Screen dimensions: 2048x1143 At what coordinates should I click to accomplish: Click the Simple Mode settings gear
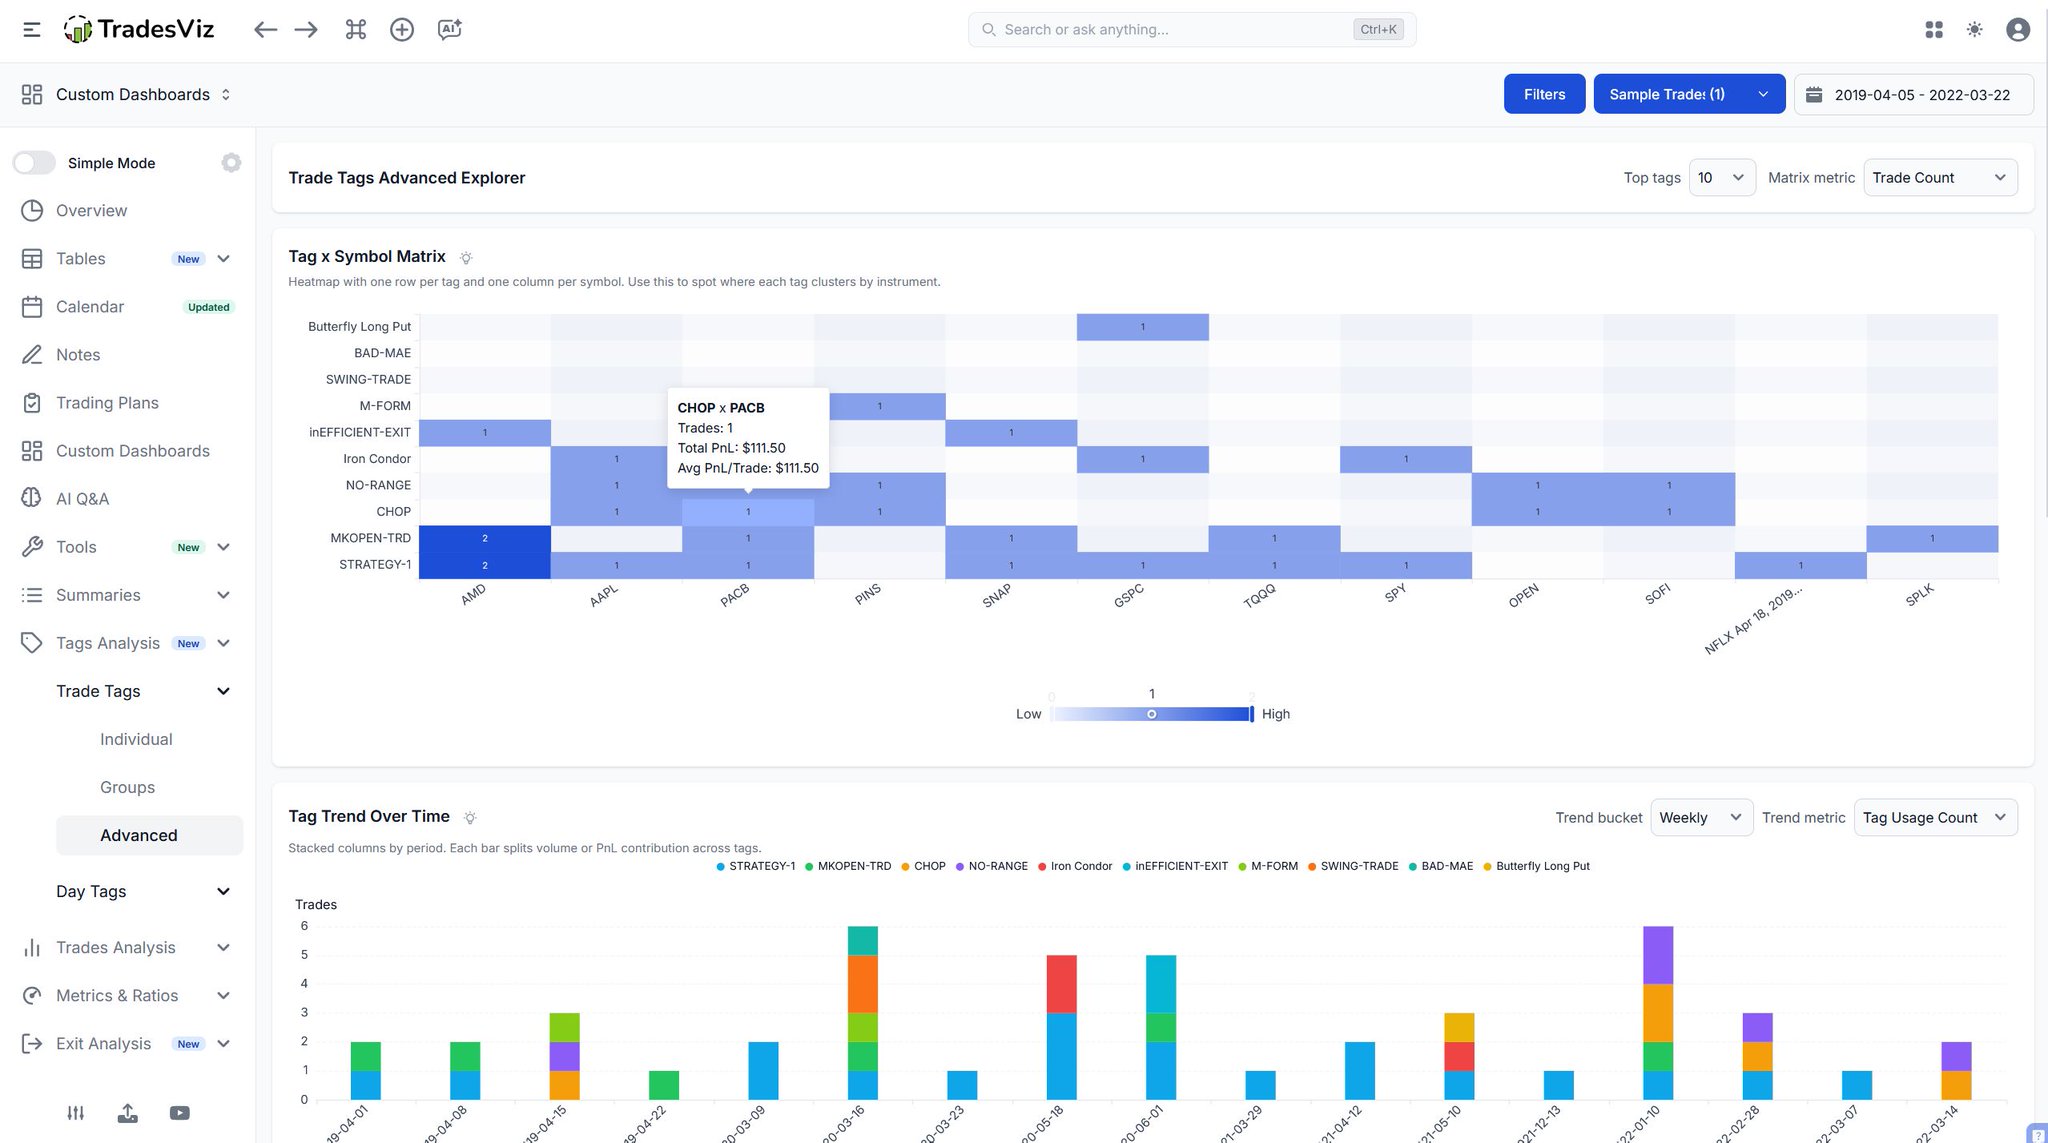coord(231,163)
